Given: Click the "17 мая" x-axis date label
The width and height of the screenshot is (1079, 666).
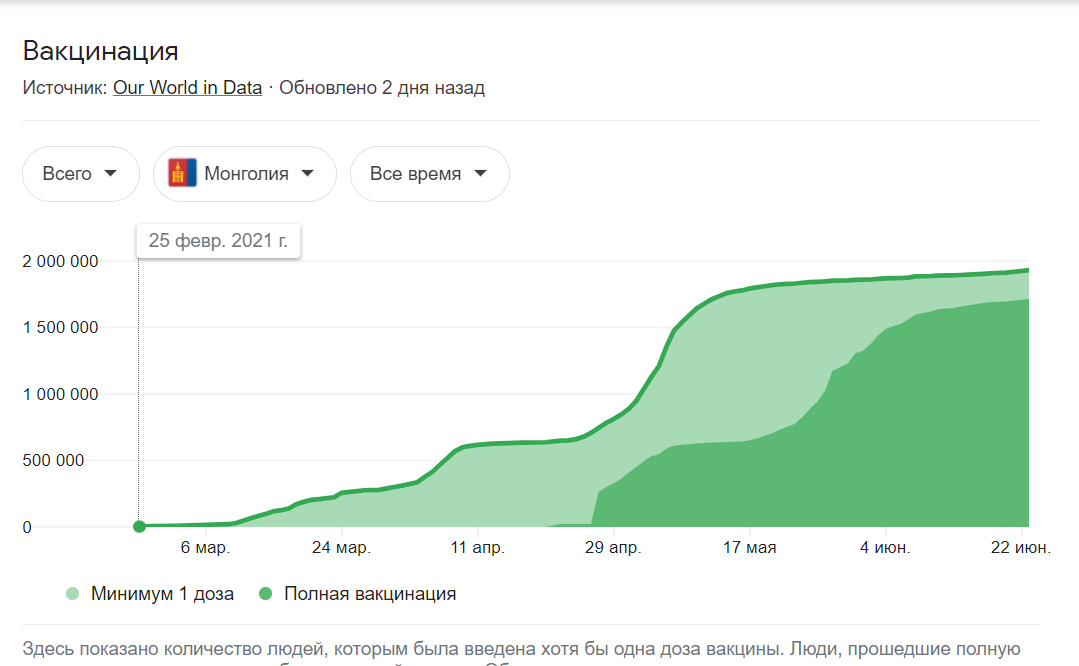Looking at the screenshot, I should point(749,548).
